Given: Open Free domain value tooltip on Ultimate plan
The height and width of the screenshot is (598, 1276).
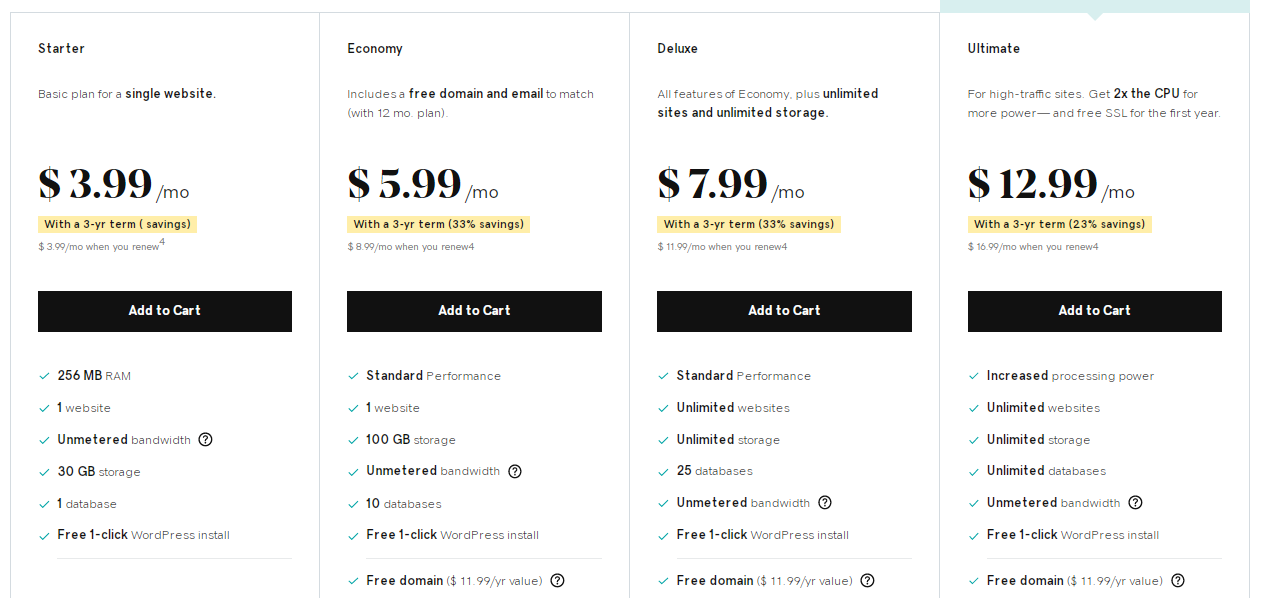Looking at the screenshot, I should point(1177,580).
